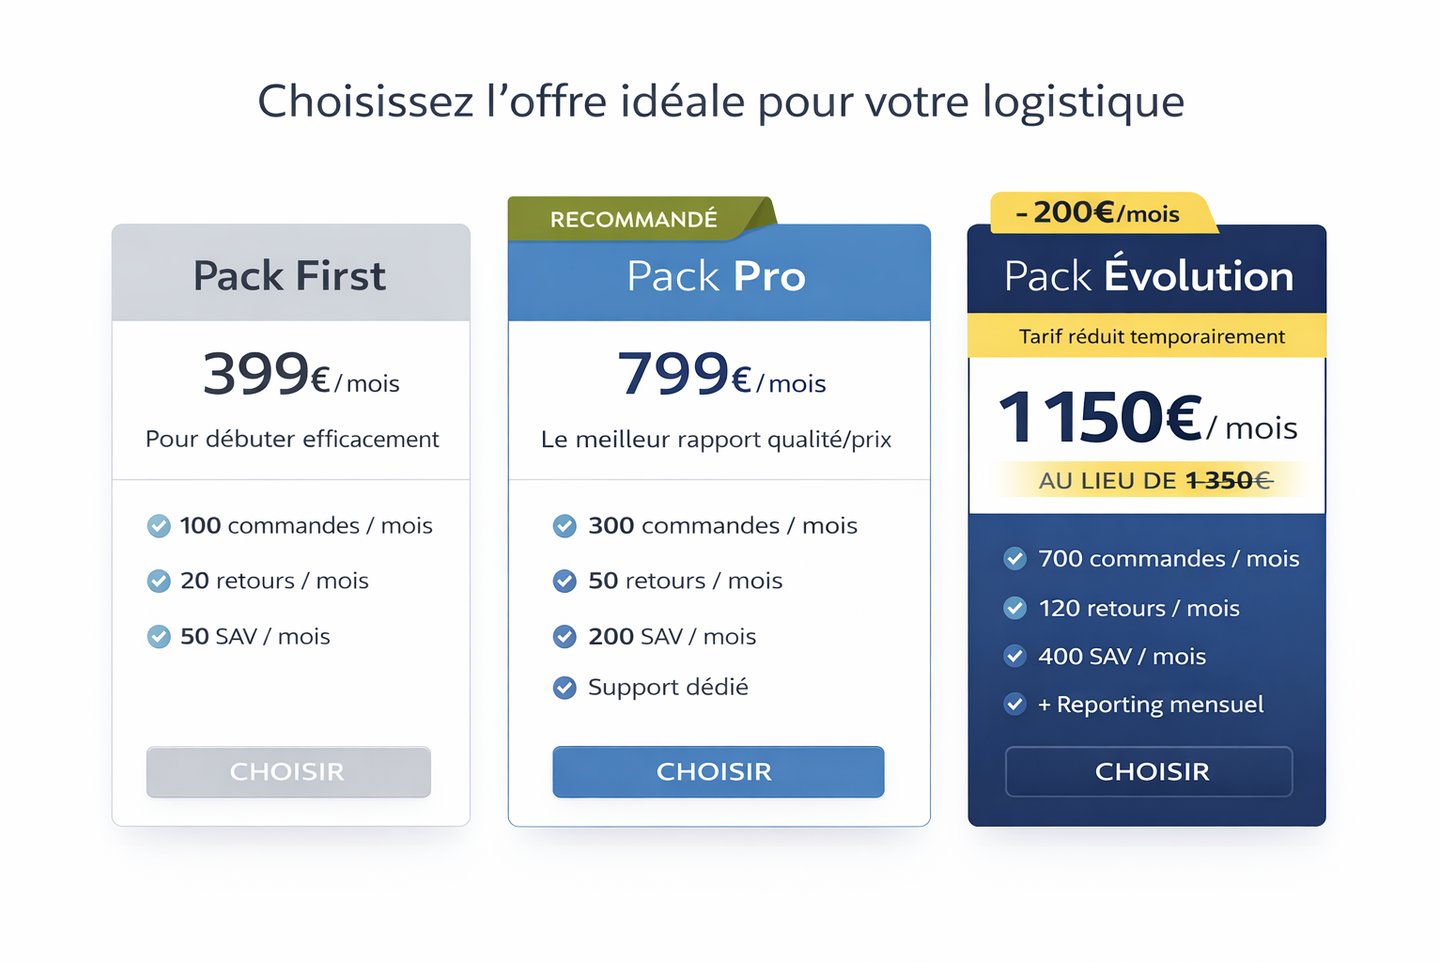Click the AU LIEU DE 1 350€ price label
This screenshot has height=962, width=1440.
pyautogui.click(x=1155, y=481)
